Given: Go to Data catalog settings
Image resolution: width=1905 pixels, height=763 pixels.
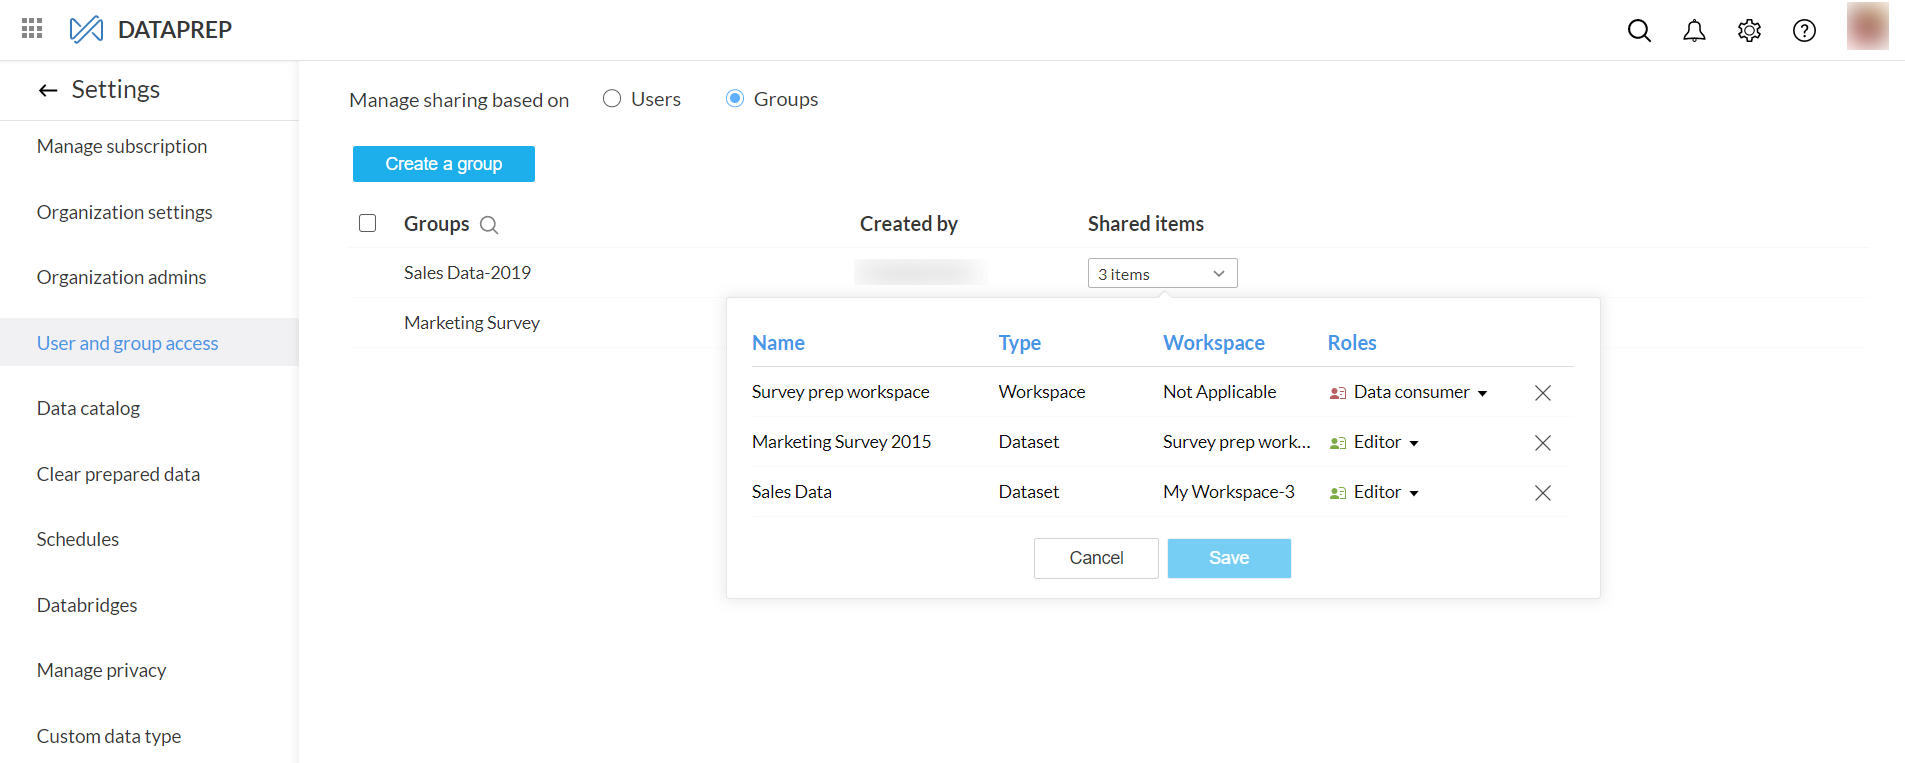Looking at the screenshot, I should click(88, 408).
